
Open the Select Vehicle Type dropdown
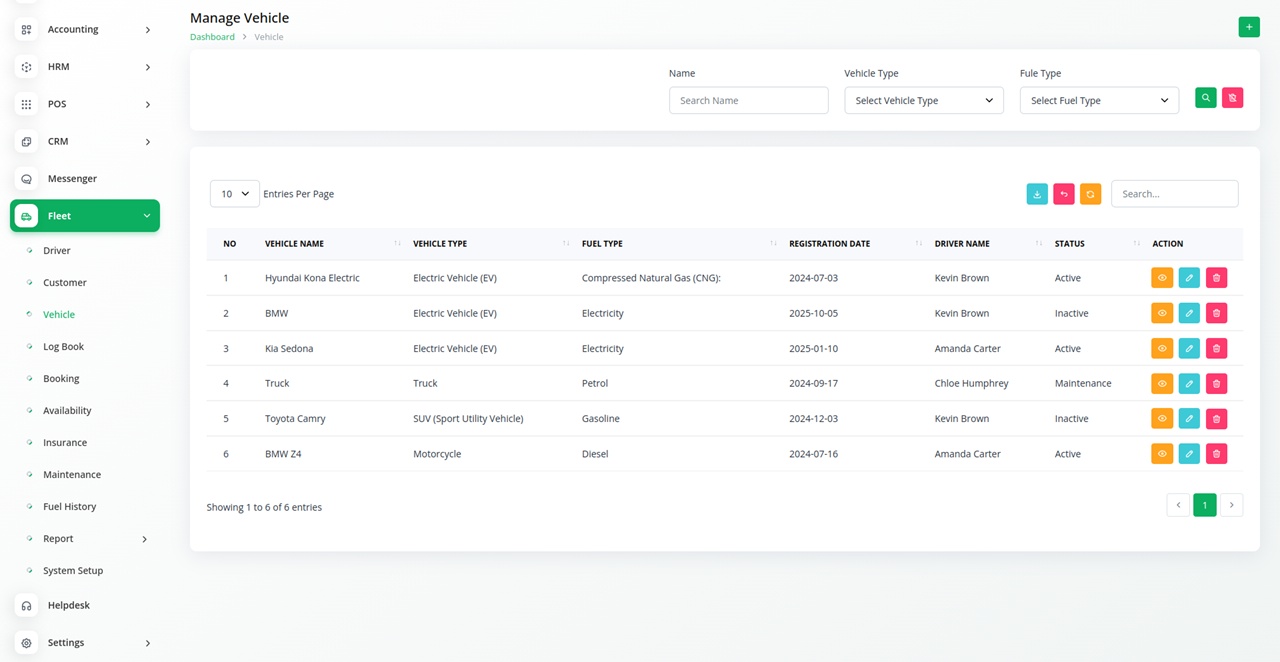923,100
